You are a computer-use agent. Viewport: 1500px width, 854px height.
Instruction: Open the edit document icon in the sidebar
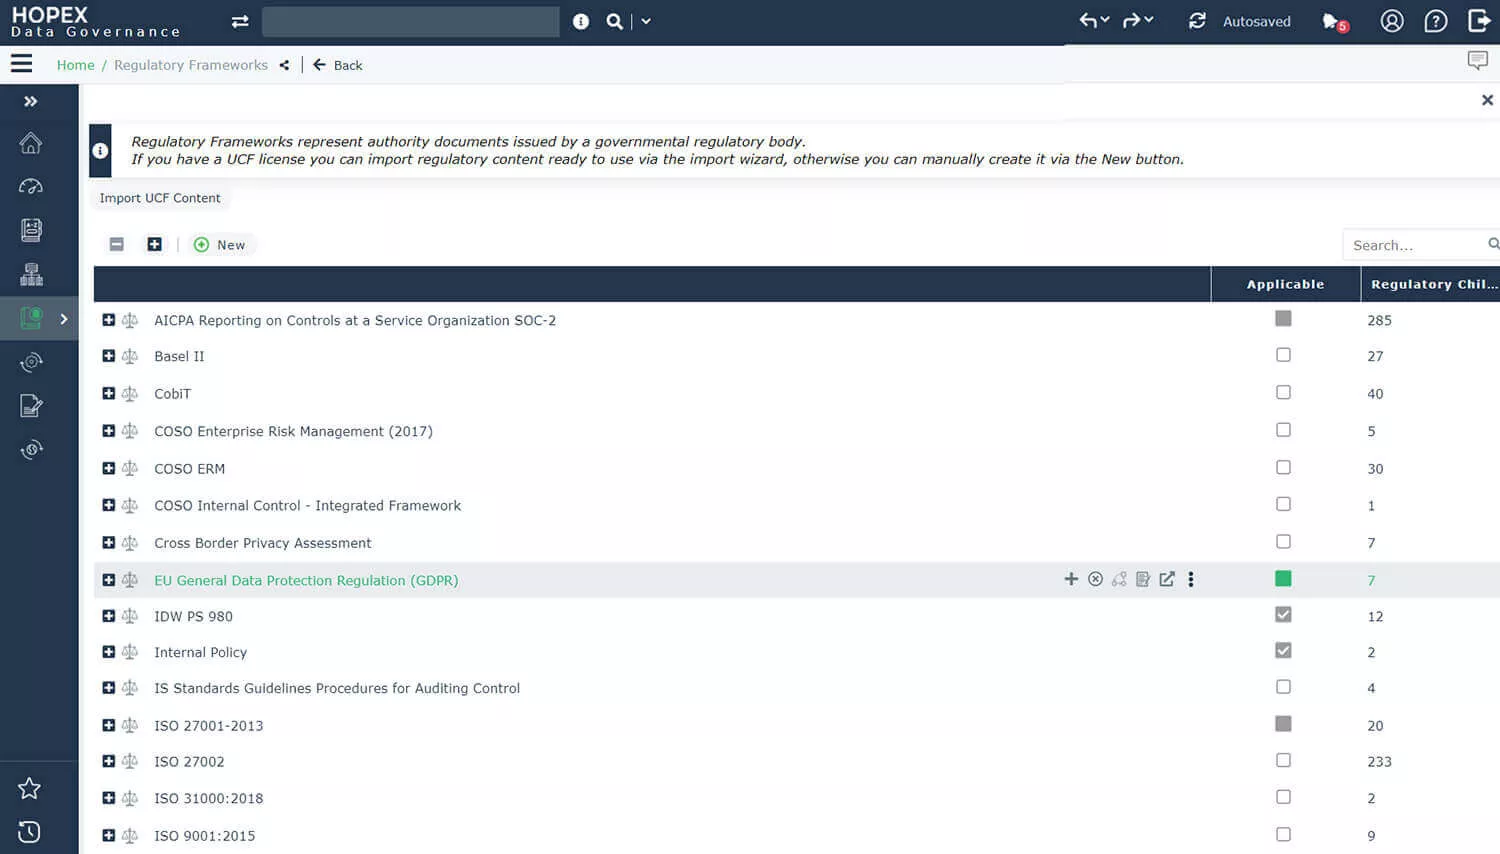[31, 405]
